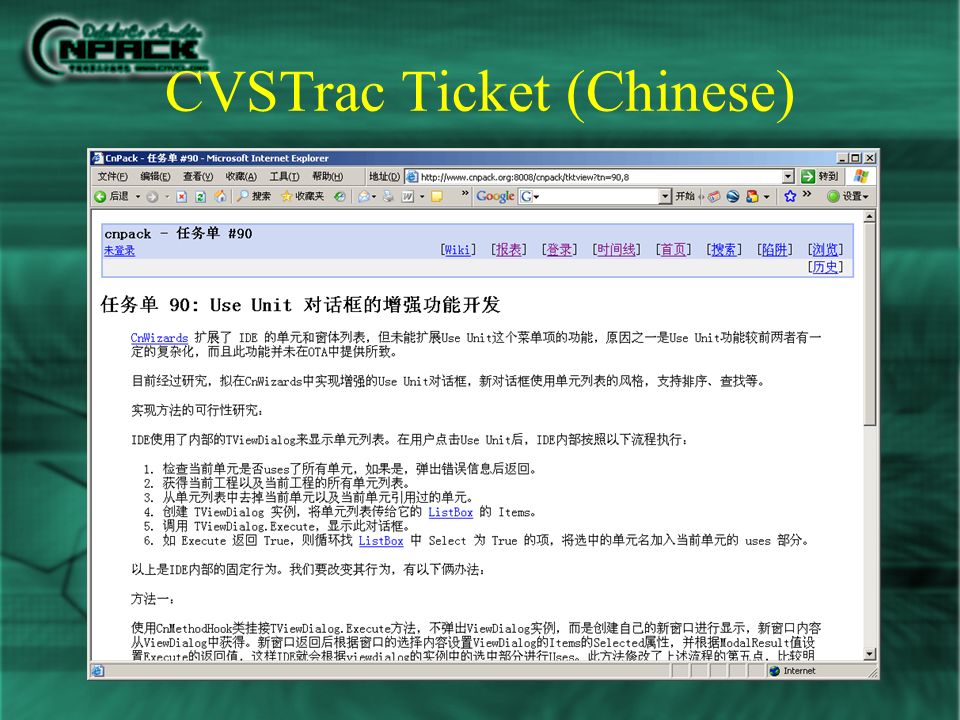Click the History/Media icon next to Favorites
The height and width of the screenshot is (720, 960).
340,196
